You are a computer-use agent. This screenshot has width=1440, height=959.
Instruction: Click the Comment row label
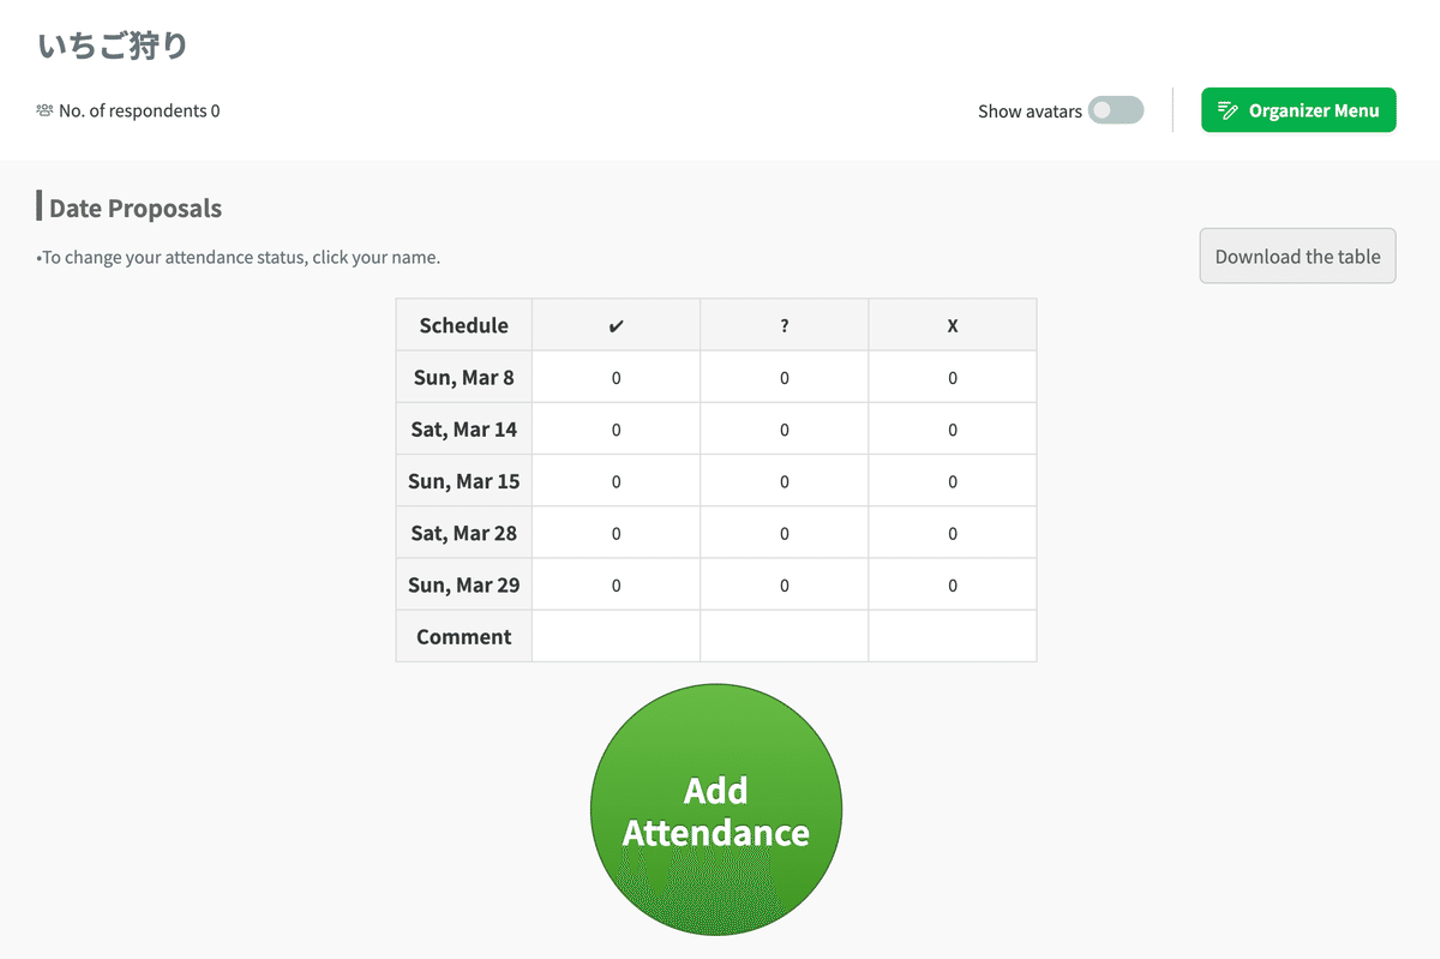coord(464,637)
